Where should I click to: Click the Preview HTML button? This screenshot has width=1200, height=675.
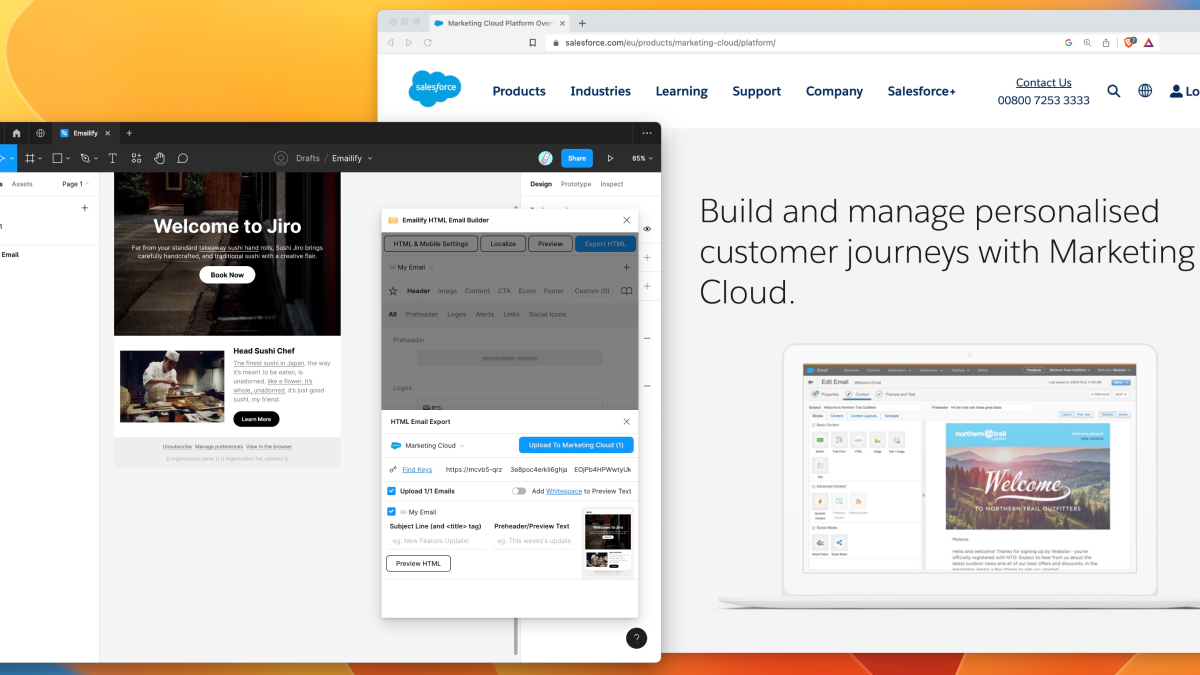click(x=418, y=564)
